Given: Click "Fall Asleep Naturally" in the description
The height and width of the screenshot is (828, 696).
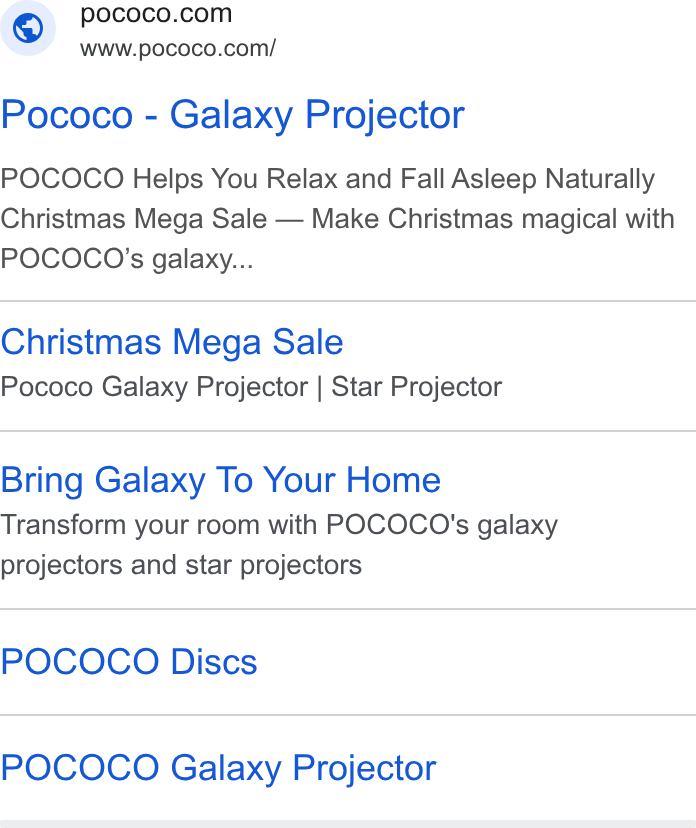Looking at the screenshot, I should click(x=528, y=178).
